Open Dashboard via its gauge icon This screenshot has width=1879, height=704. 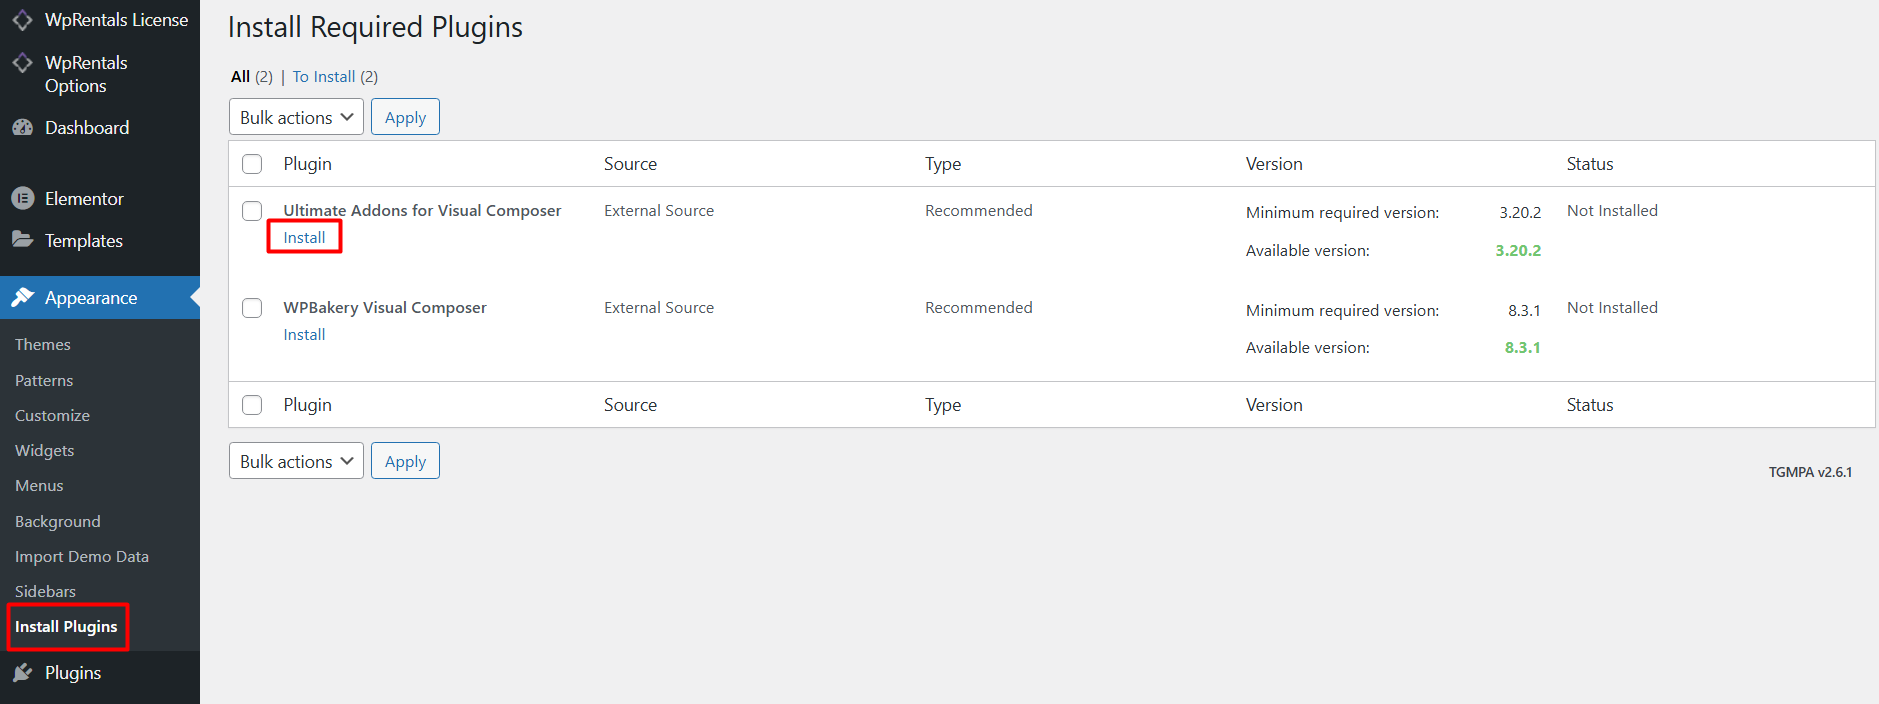[22, 128]
